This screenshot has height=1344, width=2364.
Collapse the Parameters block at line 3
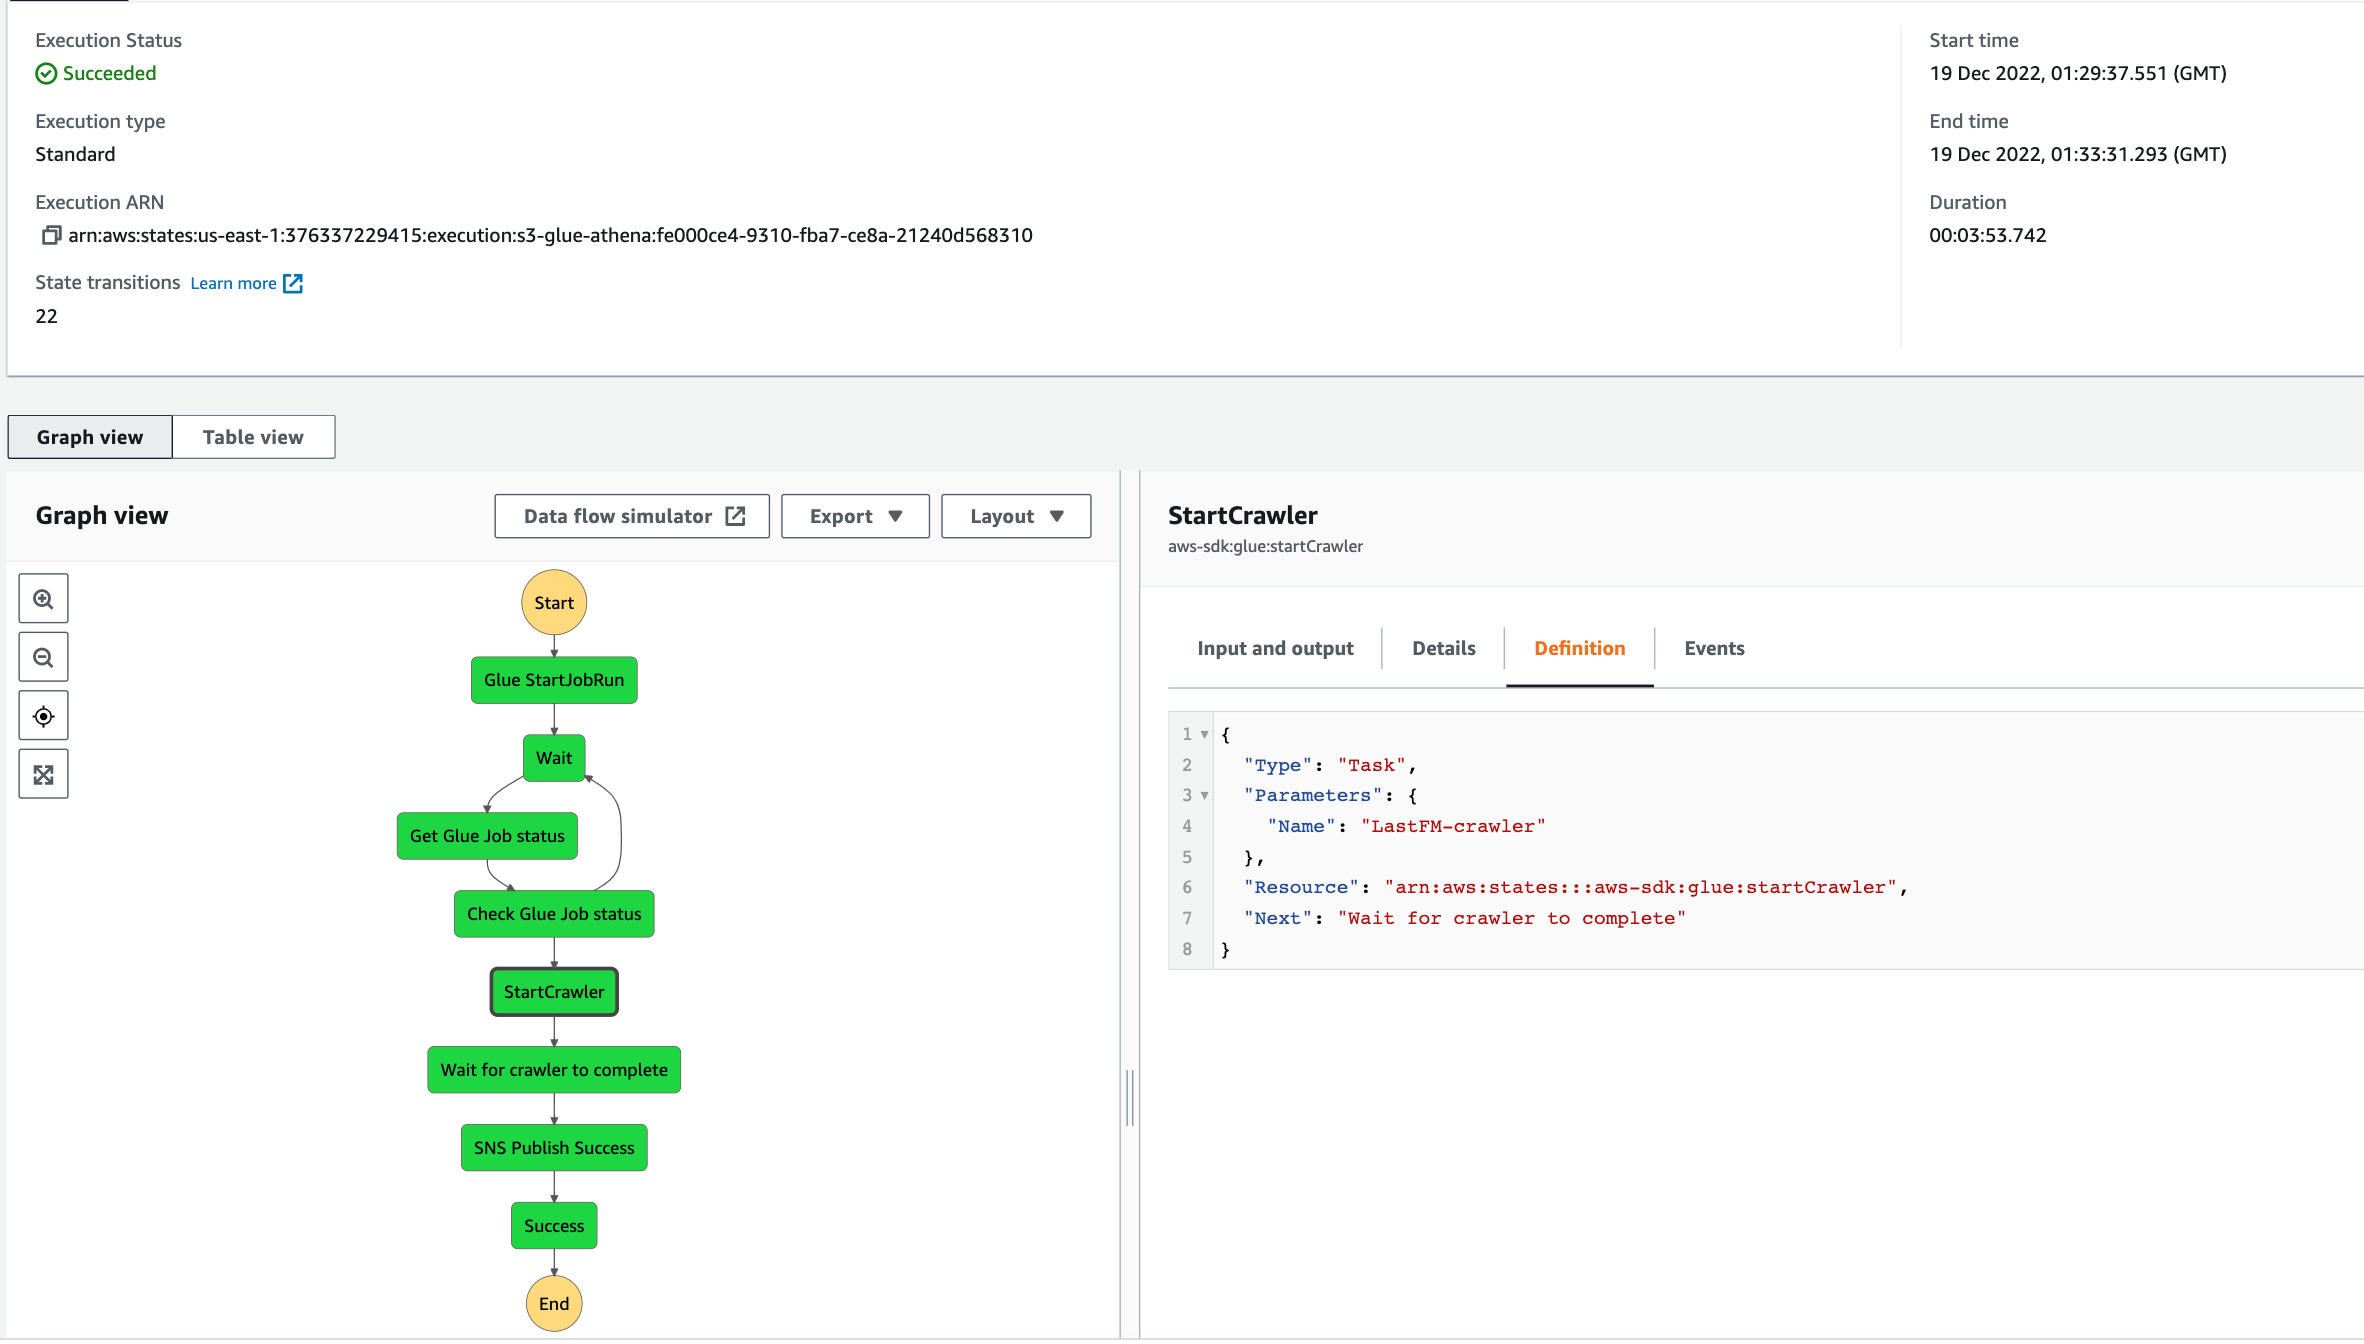point(1205,796)
